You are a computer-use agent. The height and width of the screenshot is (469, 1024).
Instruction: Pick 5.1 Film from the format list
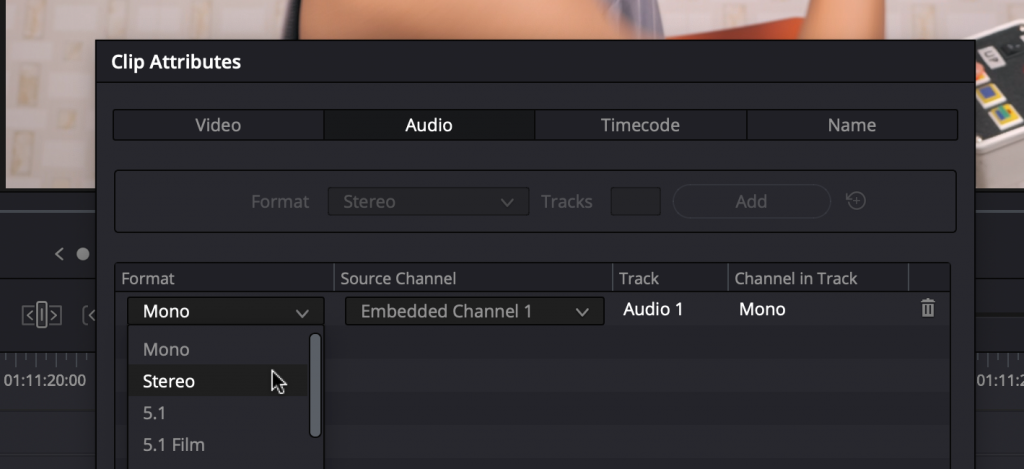coord(174,445)
